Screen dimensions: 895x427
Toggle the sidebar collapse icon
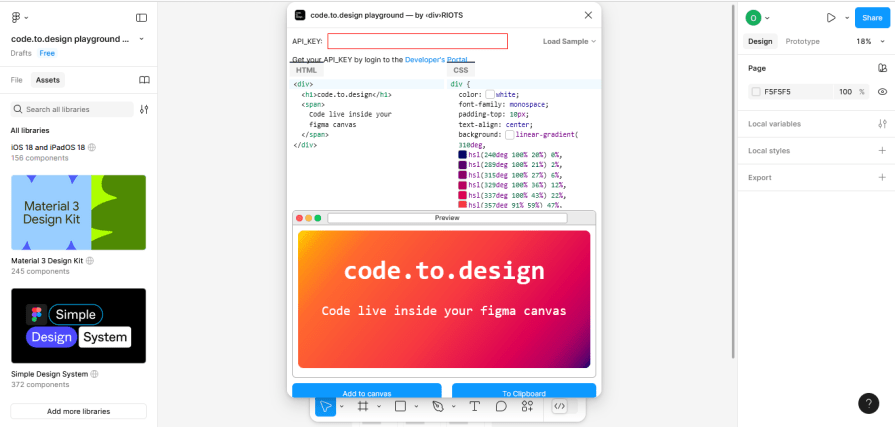[142, 18]
